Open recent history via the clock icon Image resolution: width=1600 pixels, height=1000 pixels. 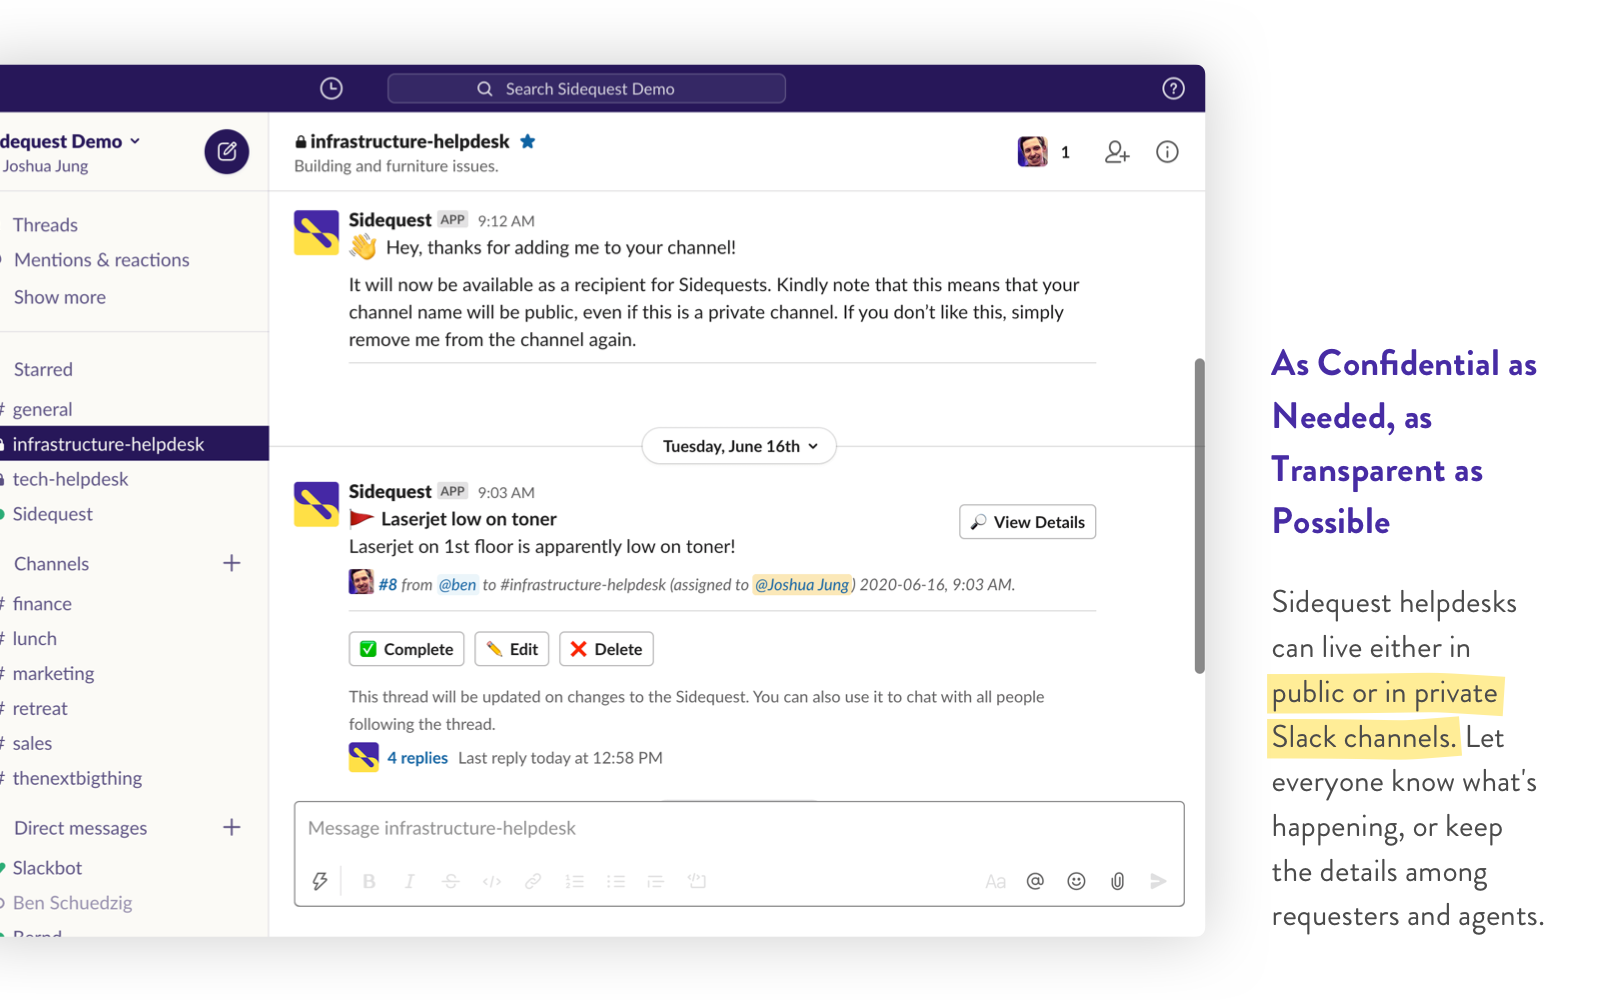(331, 88)
